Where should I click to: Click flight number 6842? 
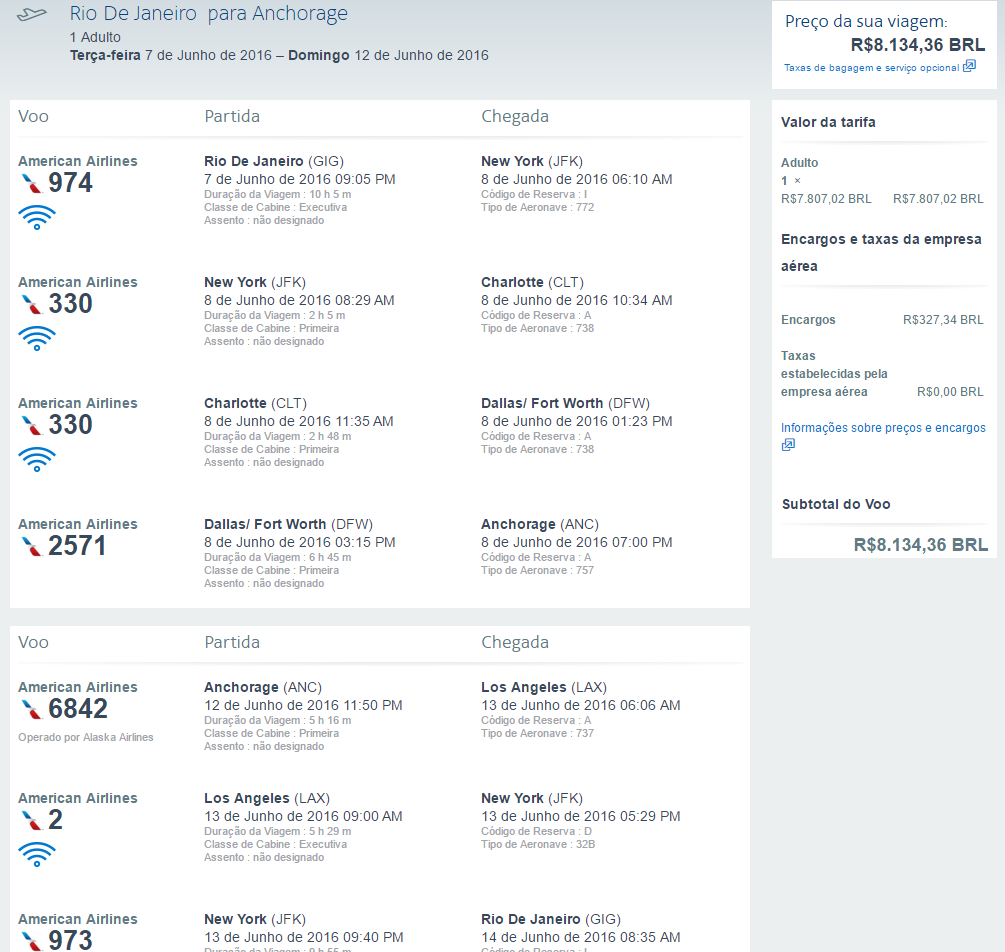point(78,709)
